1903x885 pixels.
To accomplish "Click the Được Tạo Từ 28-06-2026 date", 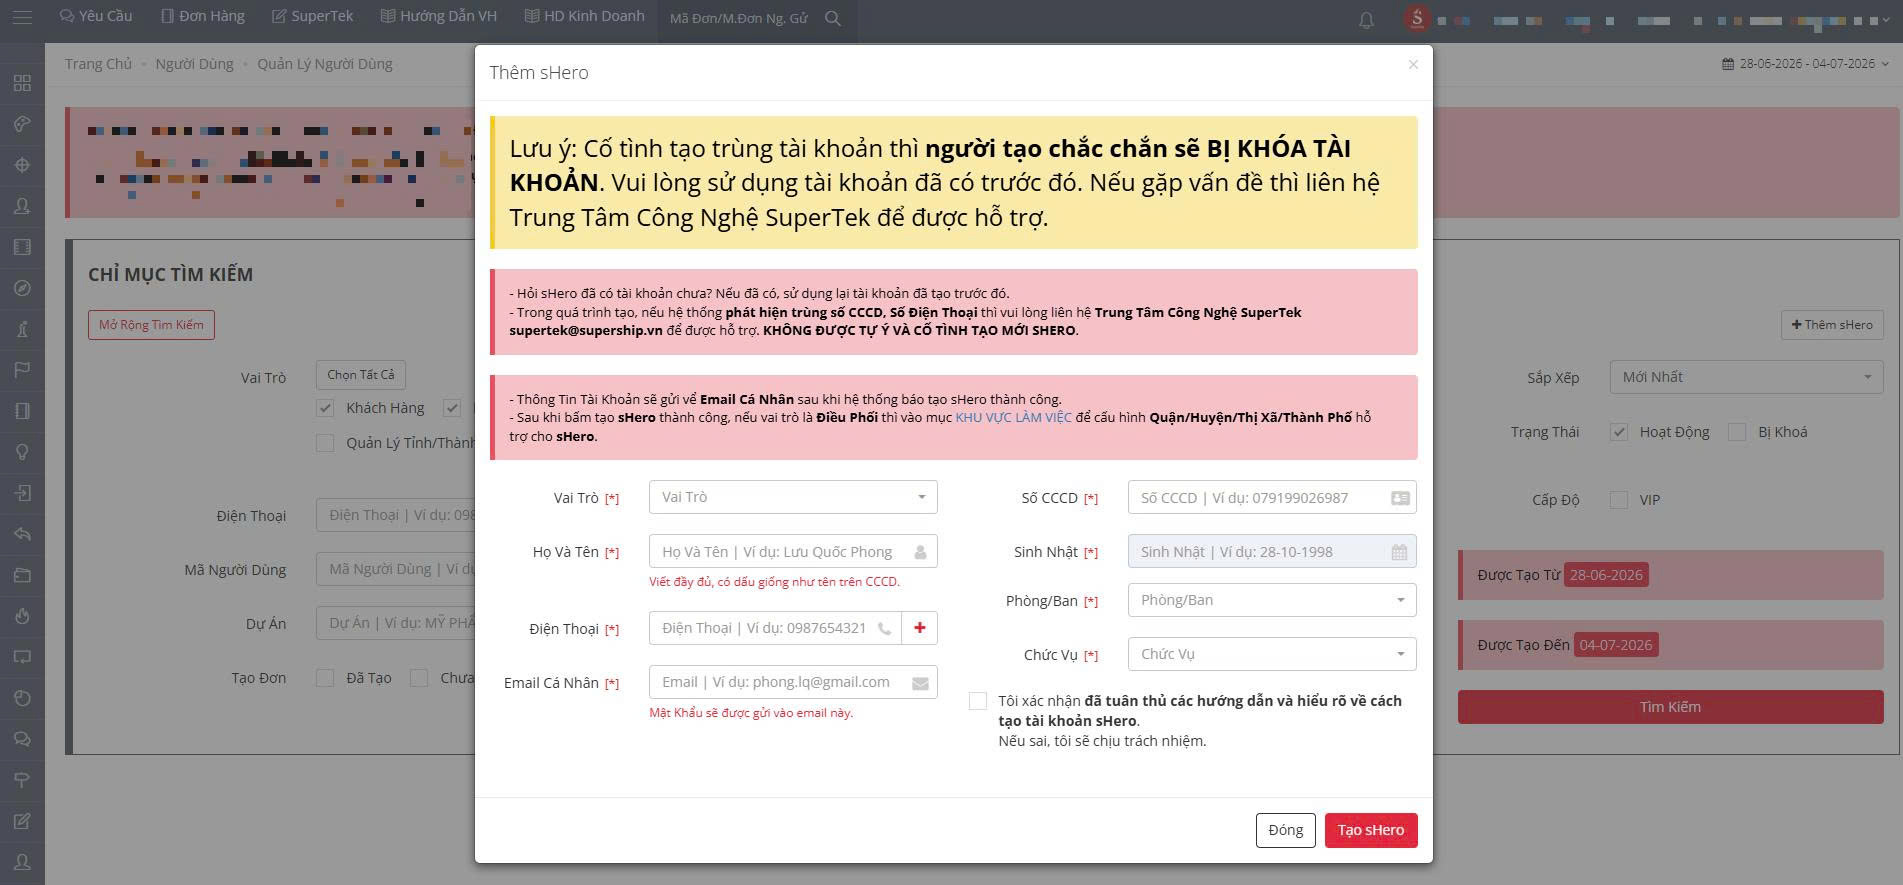I will point(1606,575).
